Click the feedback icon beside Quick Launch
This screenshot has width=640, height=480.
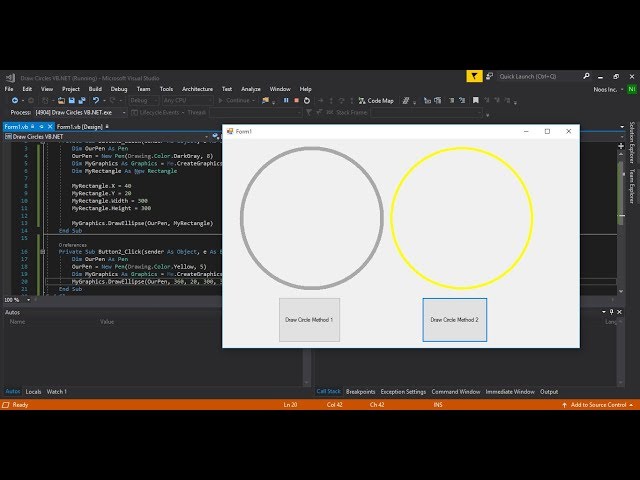pyautogui.click(x=489, y=76)
